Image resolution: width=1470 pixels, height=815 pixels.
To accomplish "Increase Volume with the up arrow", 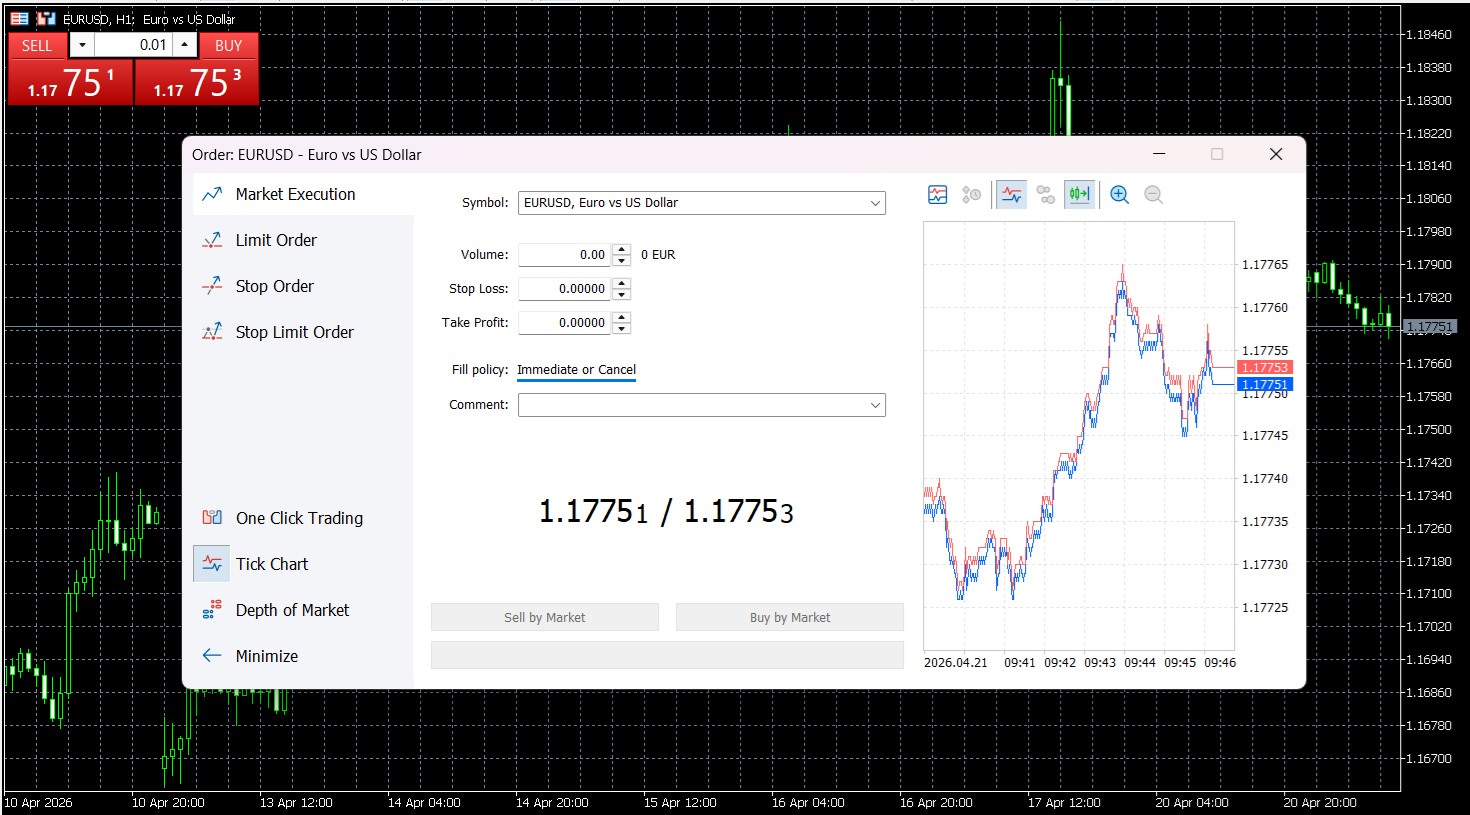I will 621,249.
